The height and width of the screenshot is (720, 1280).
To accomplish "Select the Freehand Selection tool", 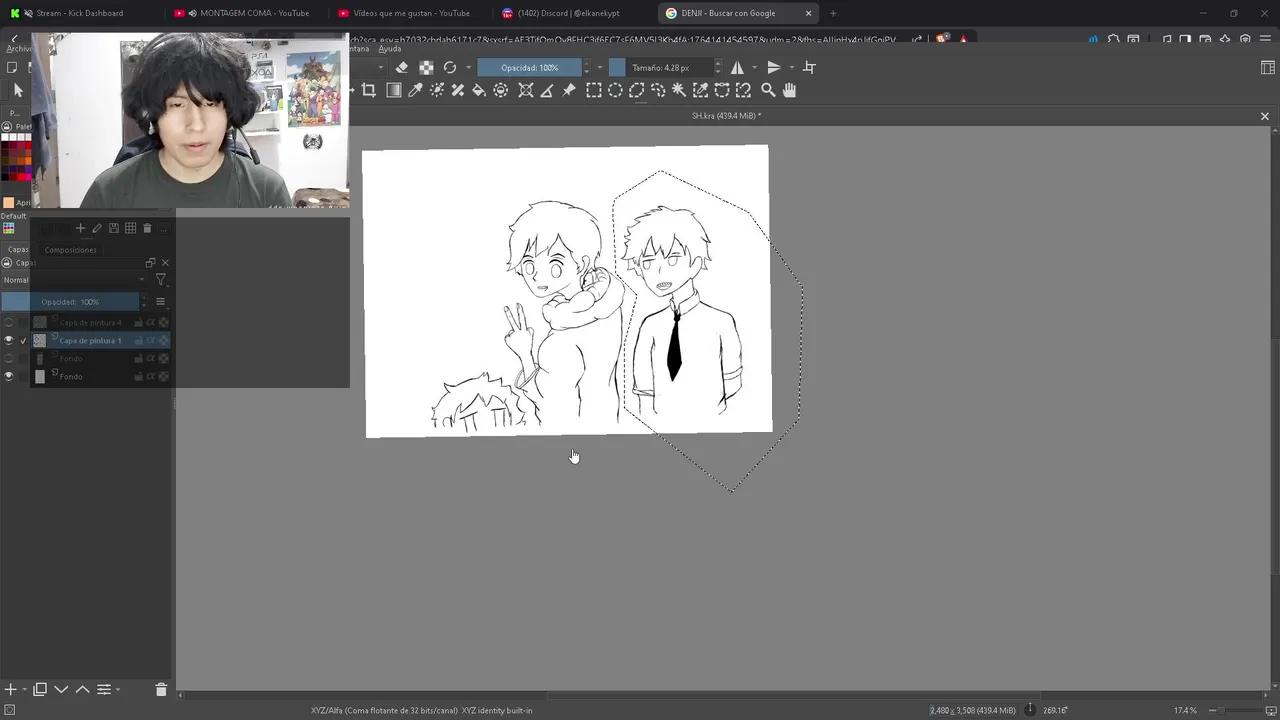I will (657, 90).
